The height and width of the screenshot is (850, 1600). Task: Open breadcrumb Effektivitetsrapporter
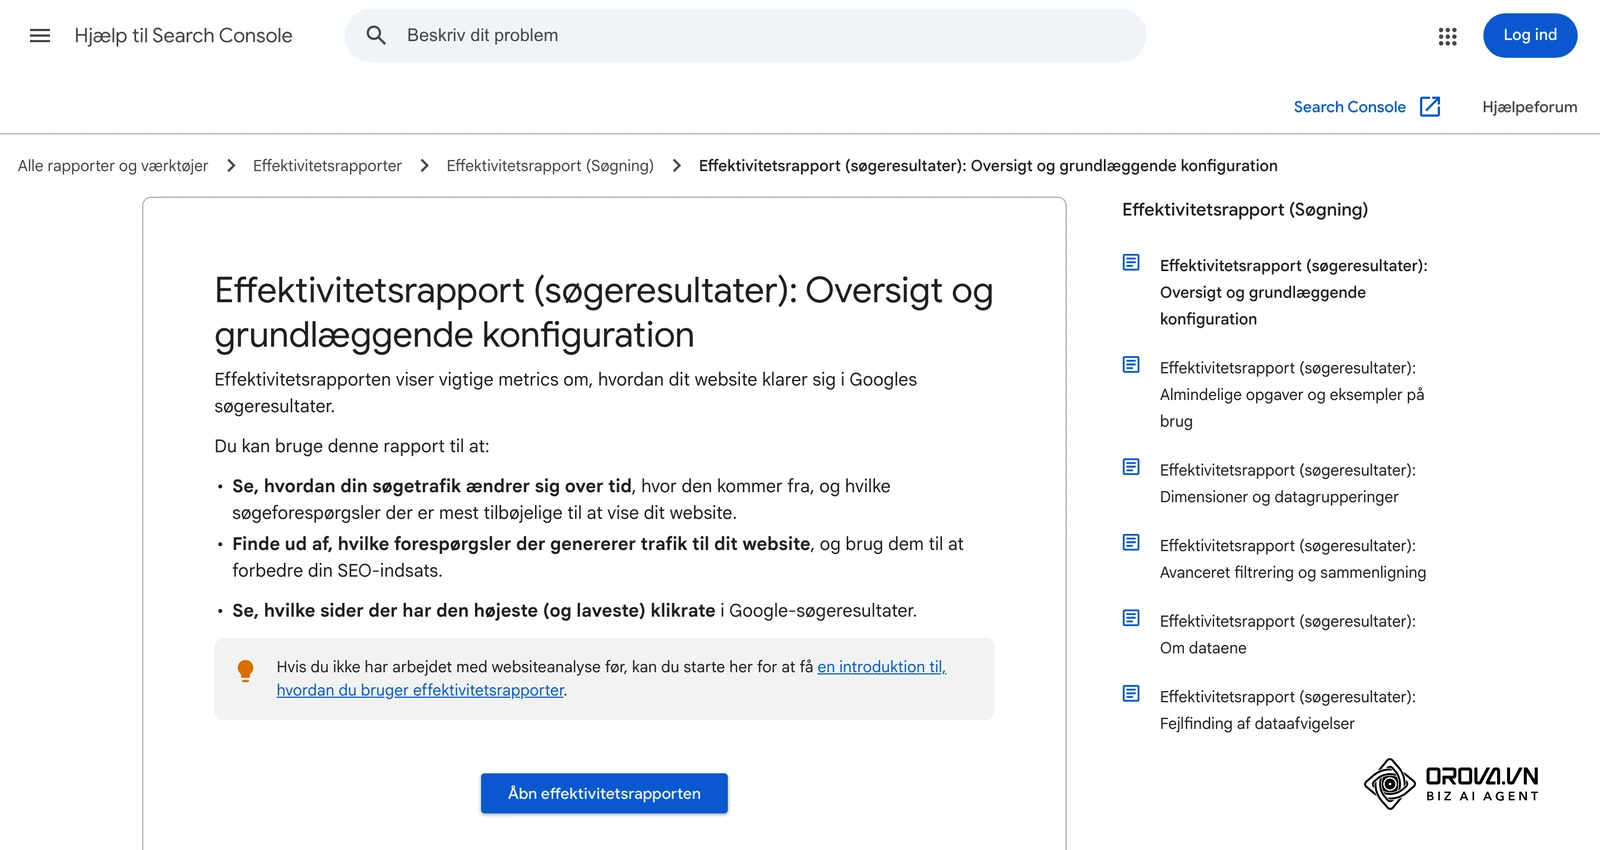pos(327,166)
